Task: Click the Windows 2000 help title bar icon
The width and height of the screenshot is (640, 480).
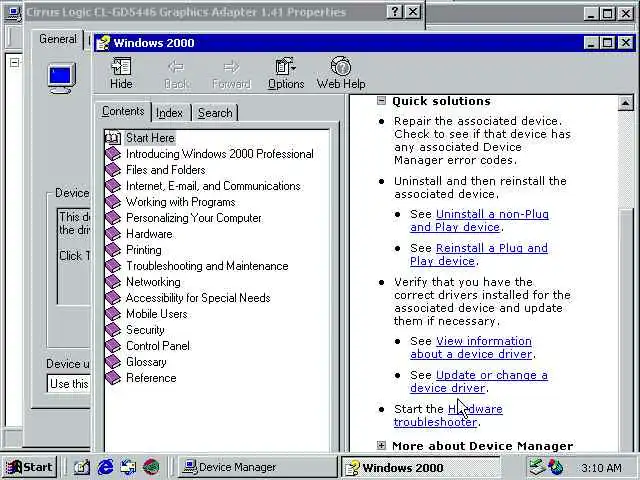Action: (103, 43)
